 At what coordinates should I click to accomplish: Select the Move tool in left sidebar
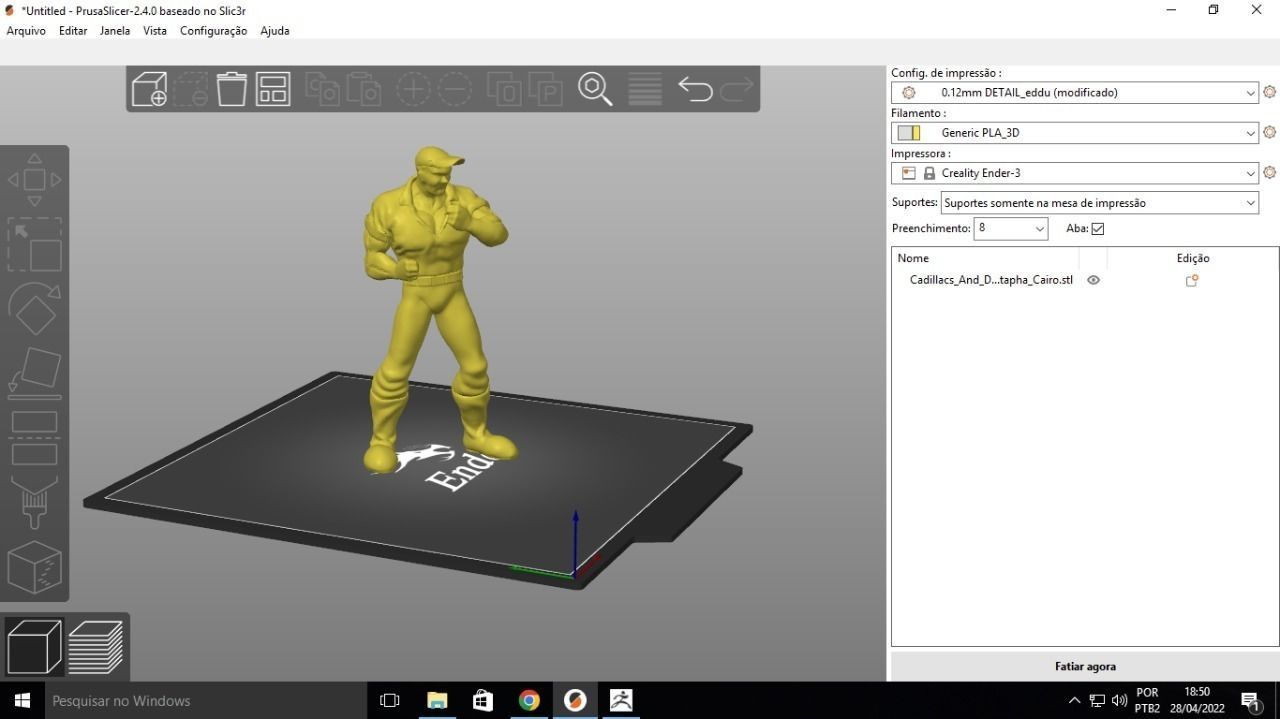click(34, 180)
